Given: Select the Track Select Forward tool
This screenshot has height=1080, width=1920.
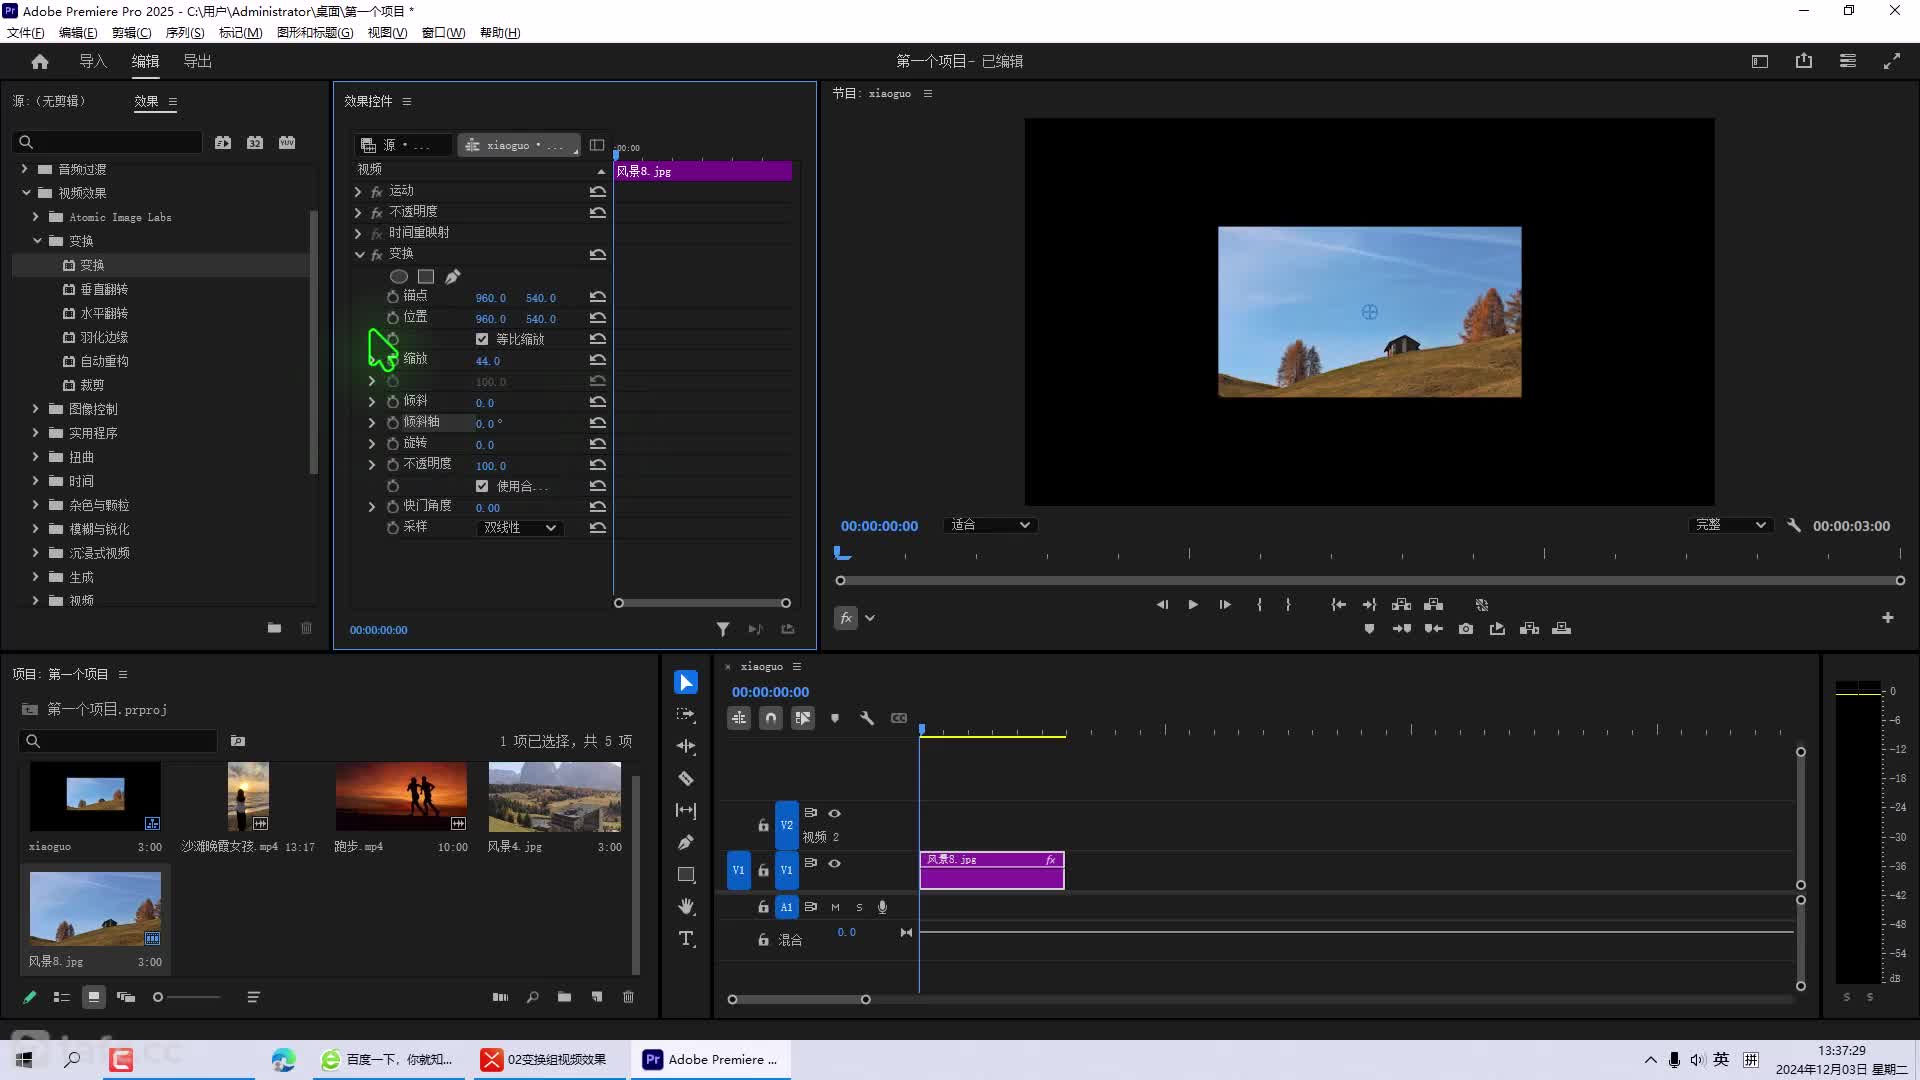Looking at the screenshot, I should tap(686, 714).
